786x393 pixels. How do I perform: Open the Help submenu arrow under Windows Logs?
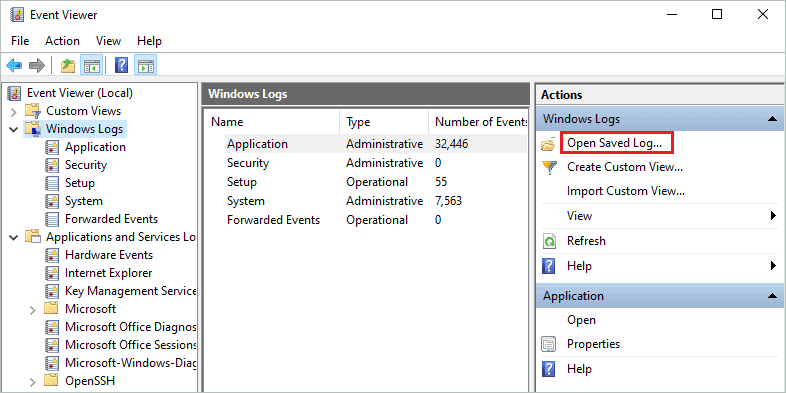point(773,266)
